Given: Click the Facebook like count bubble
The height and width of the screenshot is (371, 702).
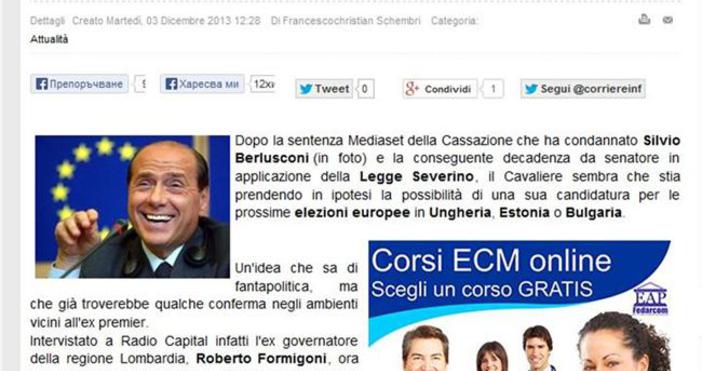Looking at the screenshot, I should click(x=263, y=84).
